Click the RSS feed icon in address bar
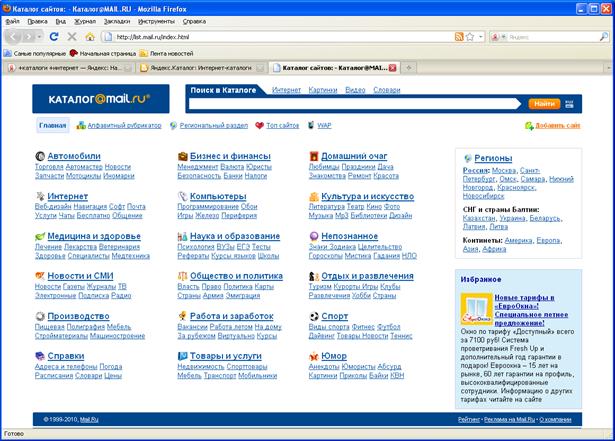Image resolution: width=615 pixels, height=441 pixels. (x=459, y=36)
